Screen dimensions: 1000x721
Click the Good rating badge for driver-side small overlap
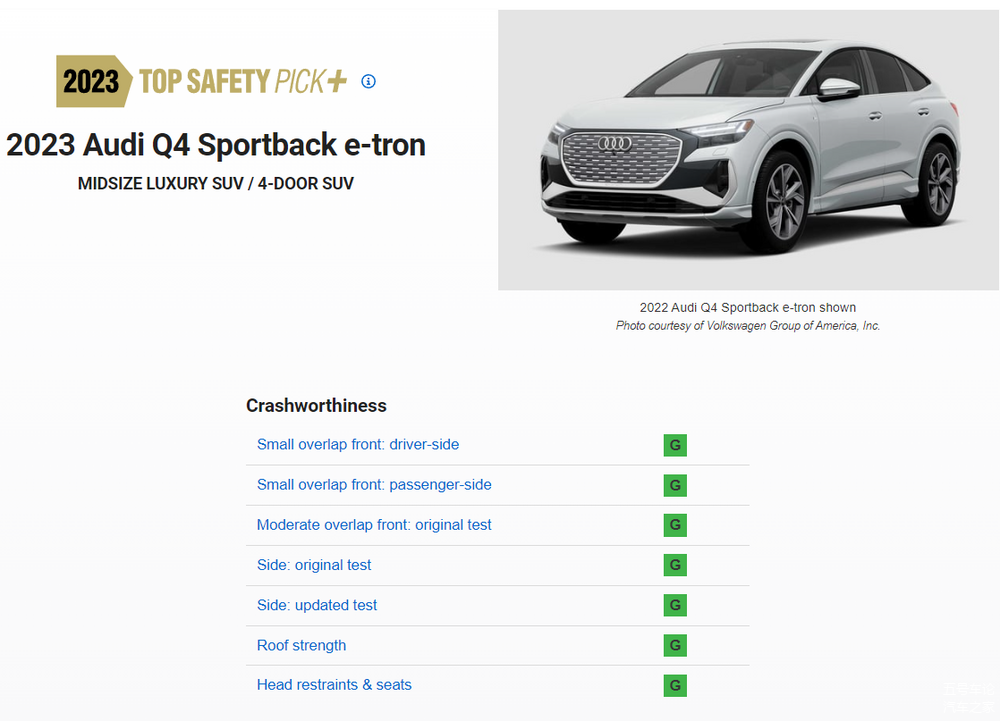coord(675,445)
